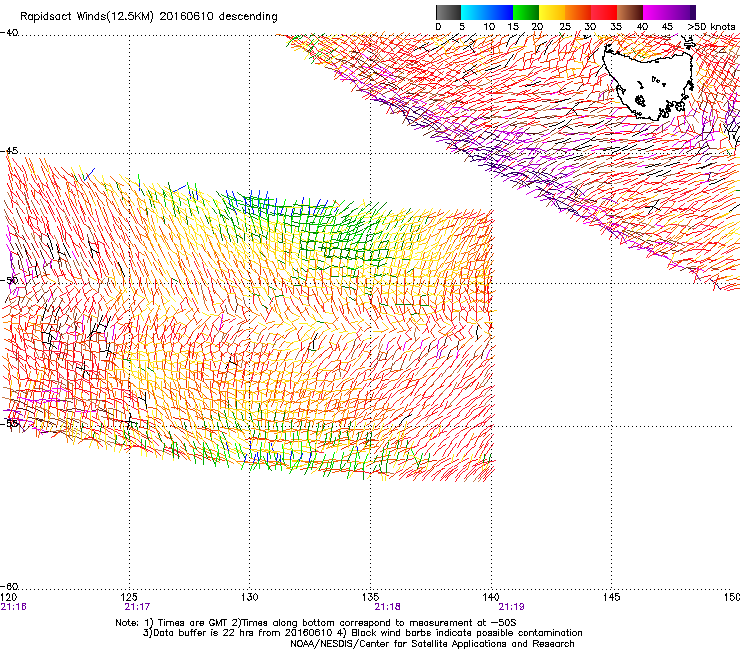Click legend tick label '10'
The width and height of the screenshot is (740, 650).
[x=489, y=27]
